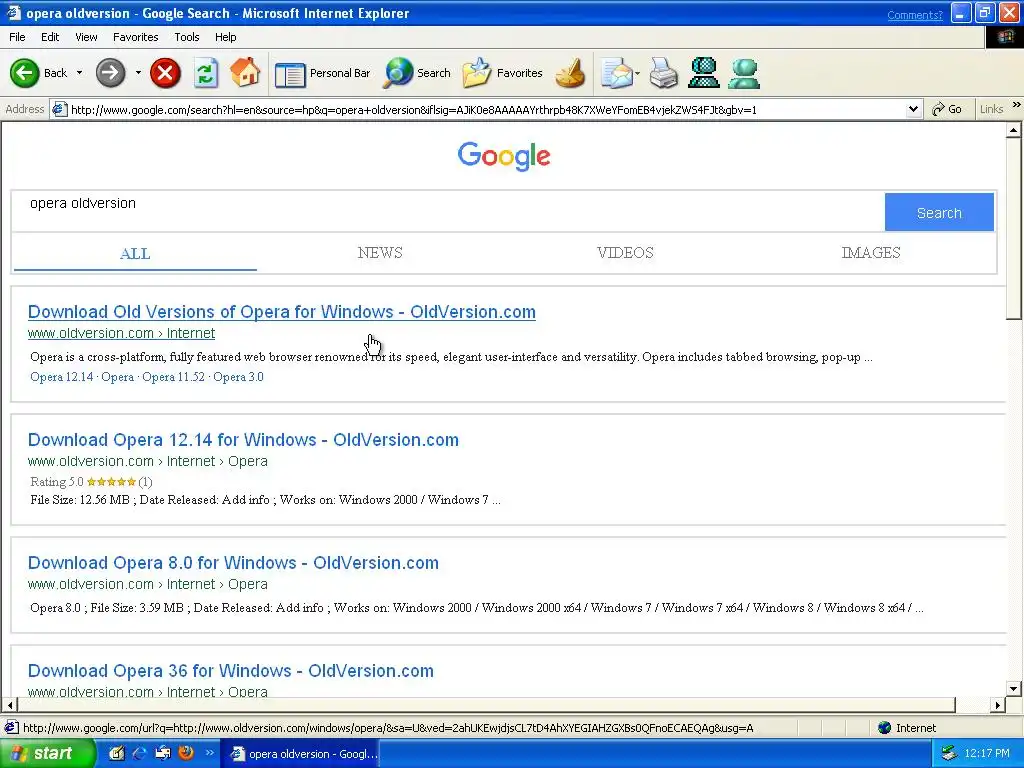
Task: Open Download Opera 36 for Windows result
Action: click(231, 671)
